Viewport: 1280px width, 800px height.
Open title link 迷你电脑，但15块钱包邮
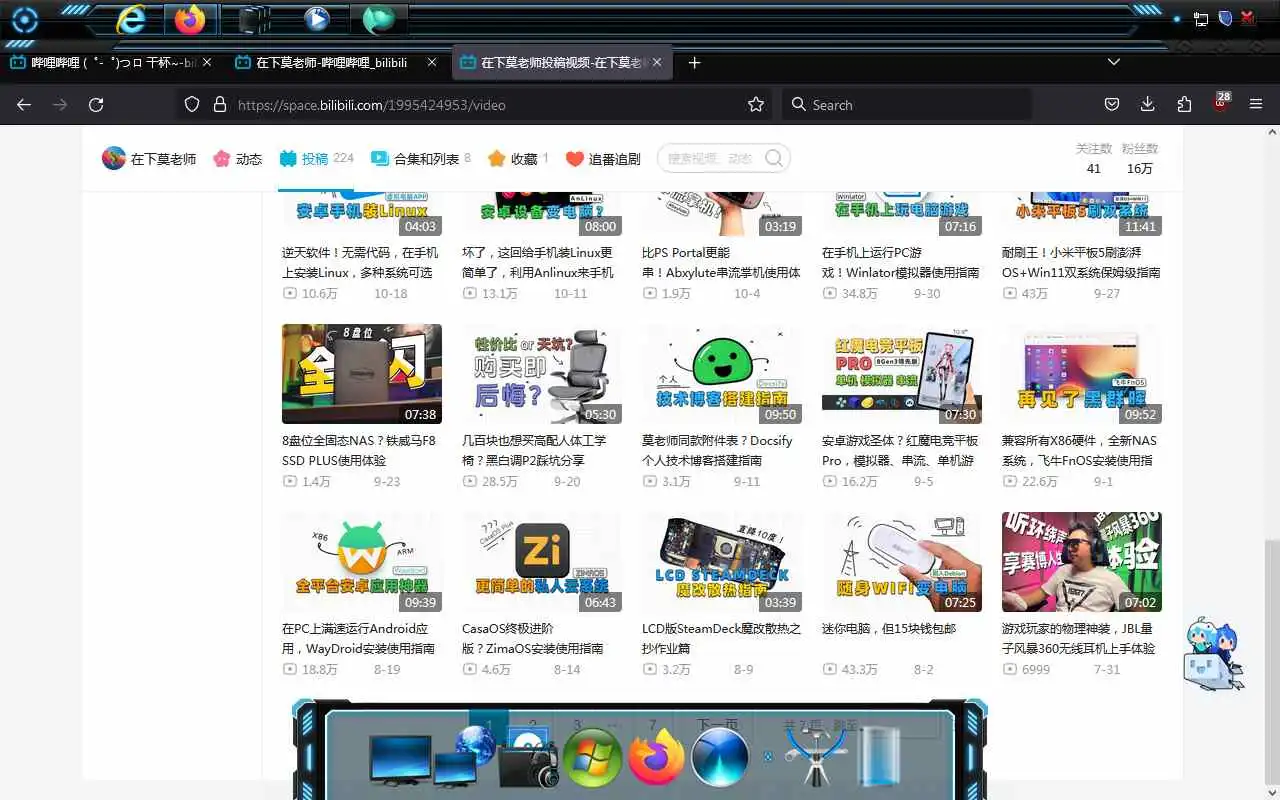[x=889, y=629]
